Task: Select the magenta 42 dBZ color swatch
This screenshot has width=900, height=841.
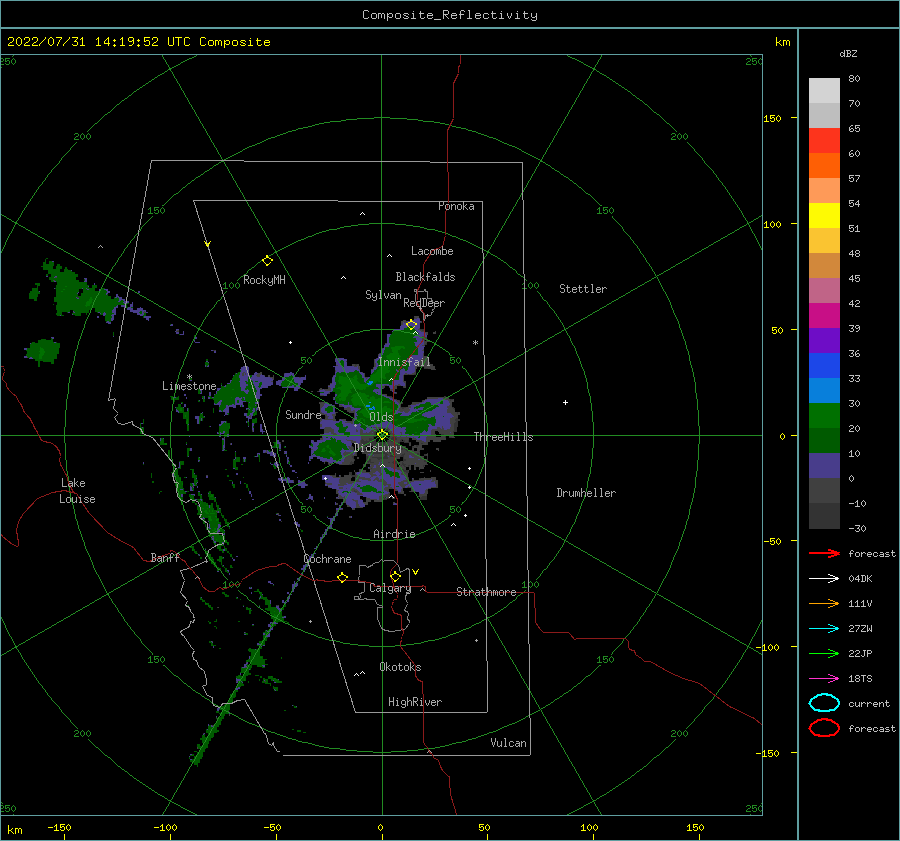Action: [824, 315]
